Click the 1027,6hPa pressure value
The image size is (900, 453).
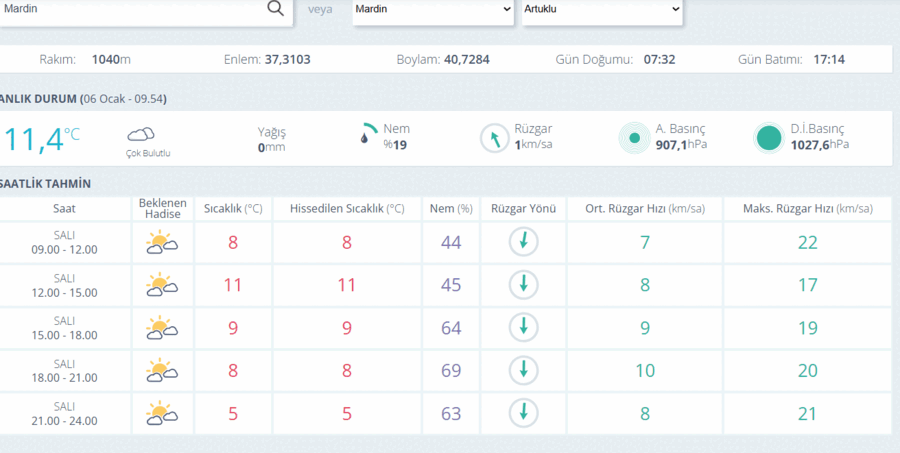[820, 144]
